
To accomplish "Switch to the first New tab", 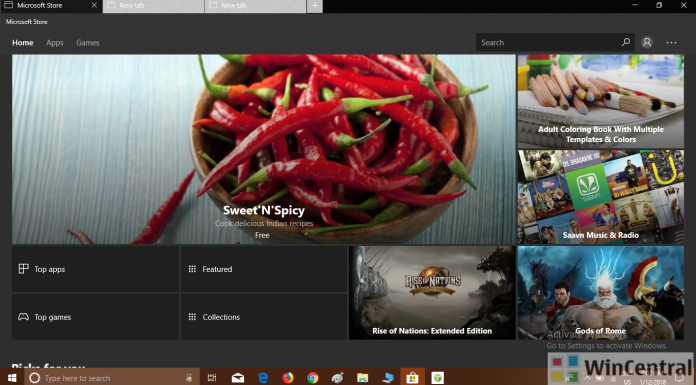I will tap(154, 6).
